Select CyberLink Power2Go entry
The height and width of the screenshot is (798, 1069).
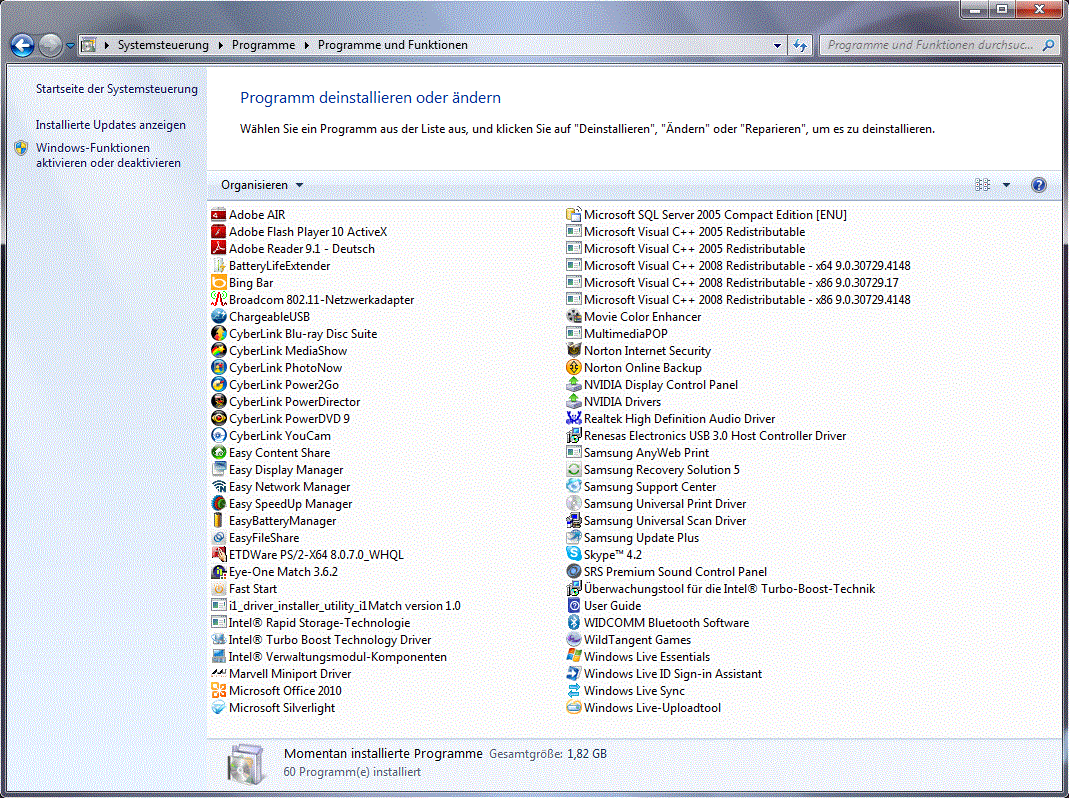tap(275, 385)
